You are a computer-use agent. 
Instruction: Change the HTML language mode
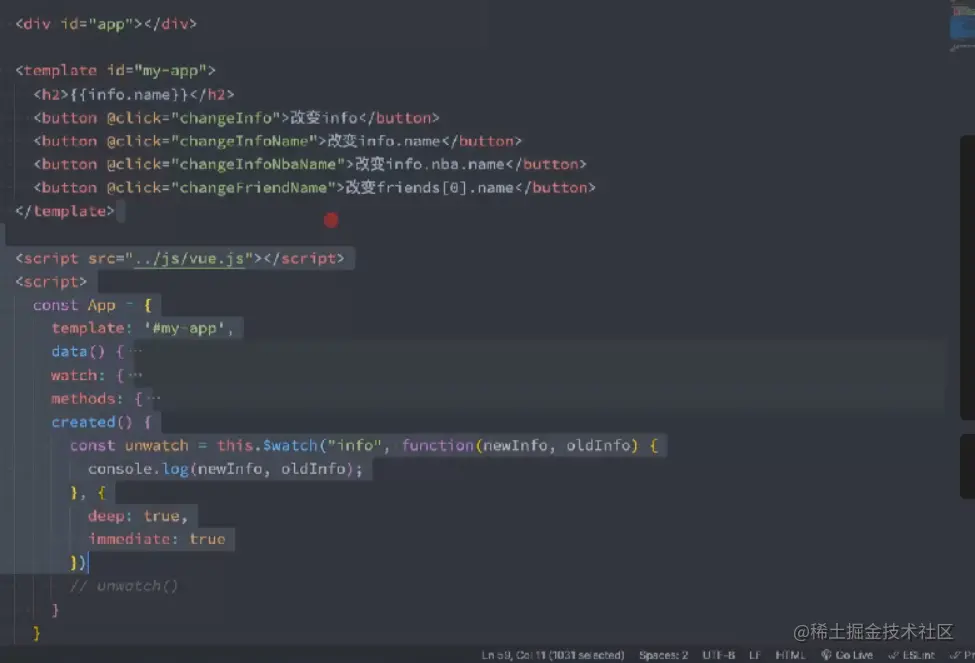point(790,655)
